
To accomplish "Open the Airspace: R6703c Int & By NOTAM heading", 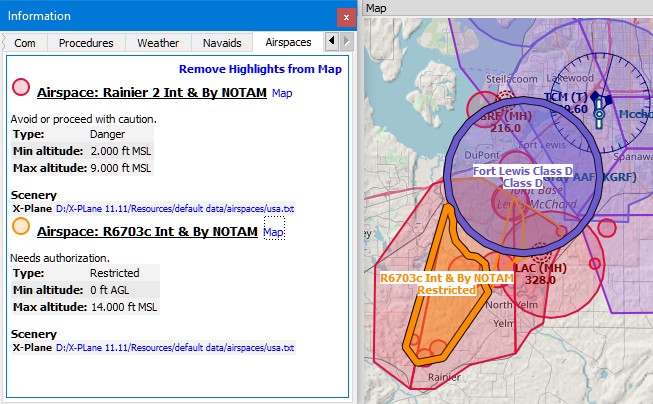I will click(147, 232).
